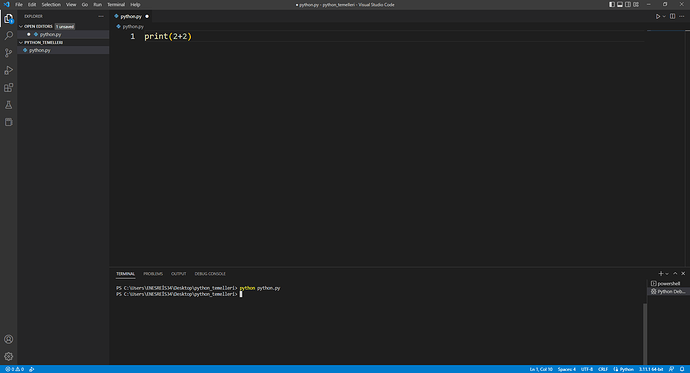Open the new terminal launch profile dropdown
Viewport: 690px width, 373px height.
tap(667, 274)
